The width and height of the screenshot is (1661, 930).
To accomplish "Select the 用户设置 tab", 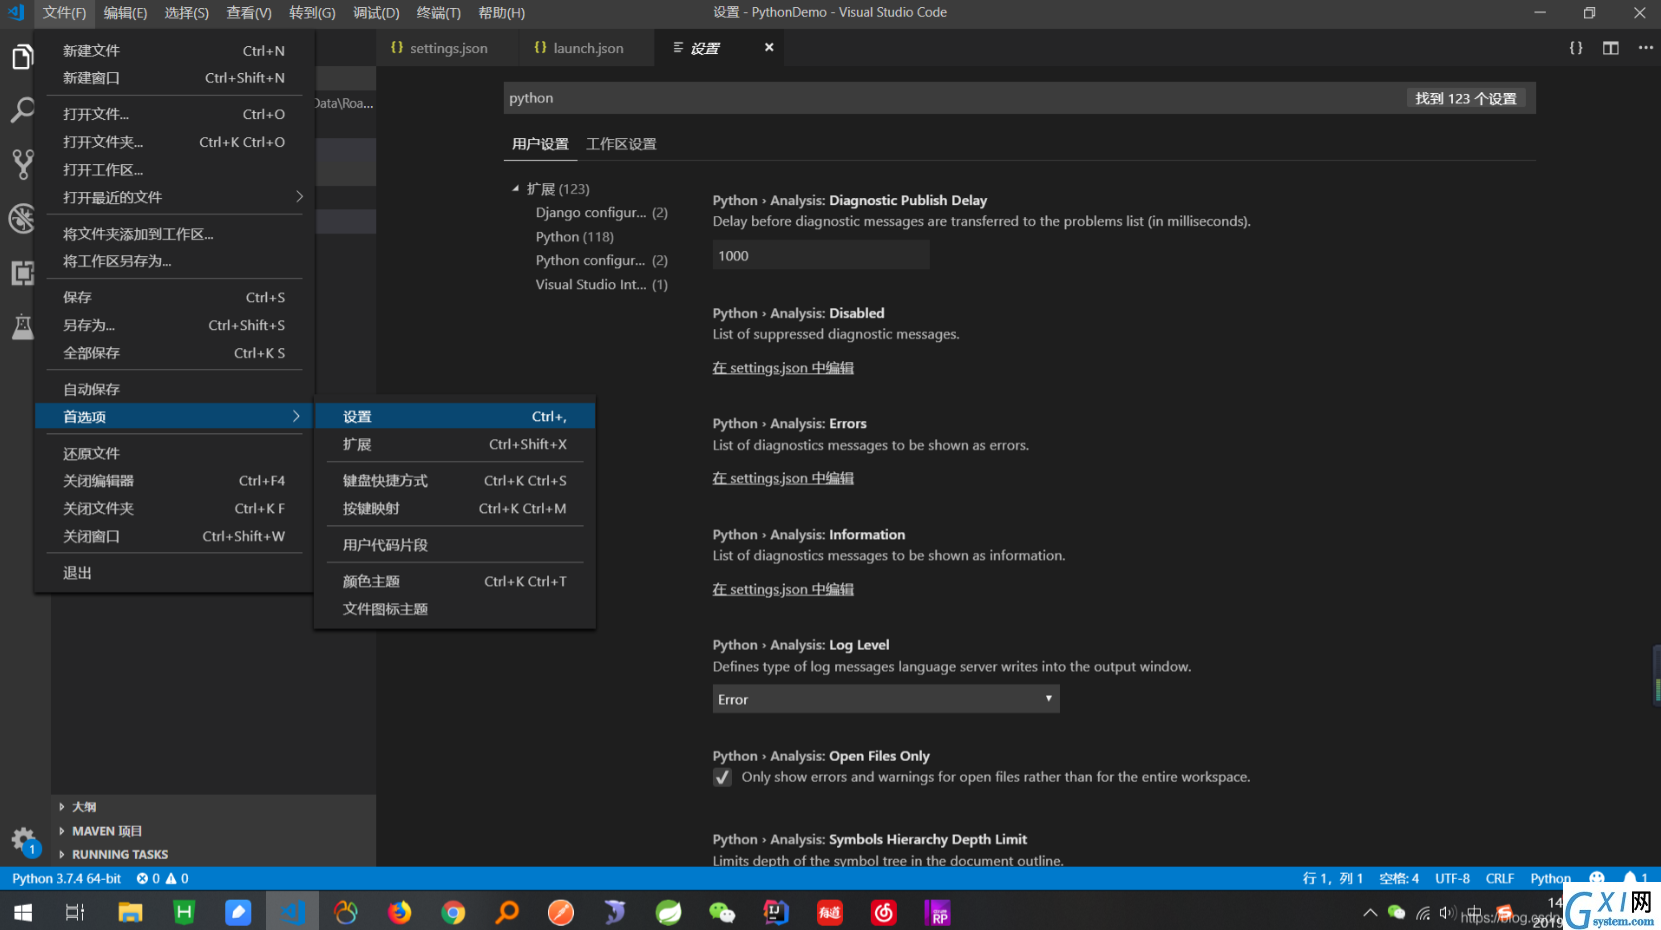I will 540,144.
